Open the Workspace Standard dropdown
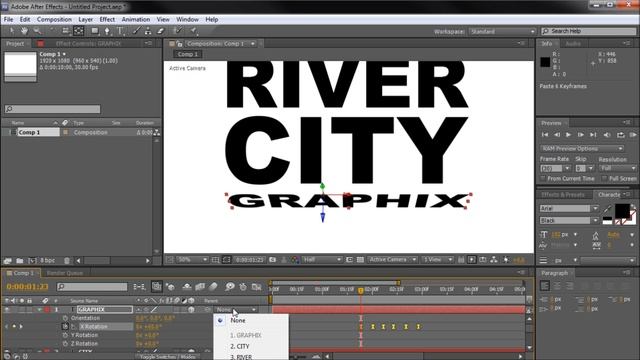The image size is (640, 360). (502, 31)
